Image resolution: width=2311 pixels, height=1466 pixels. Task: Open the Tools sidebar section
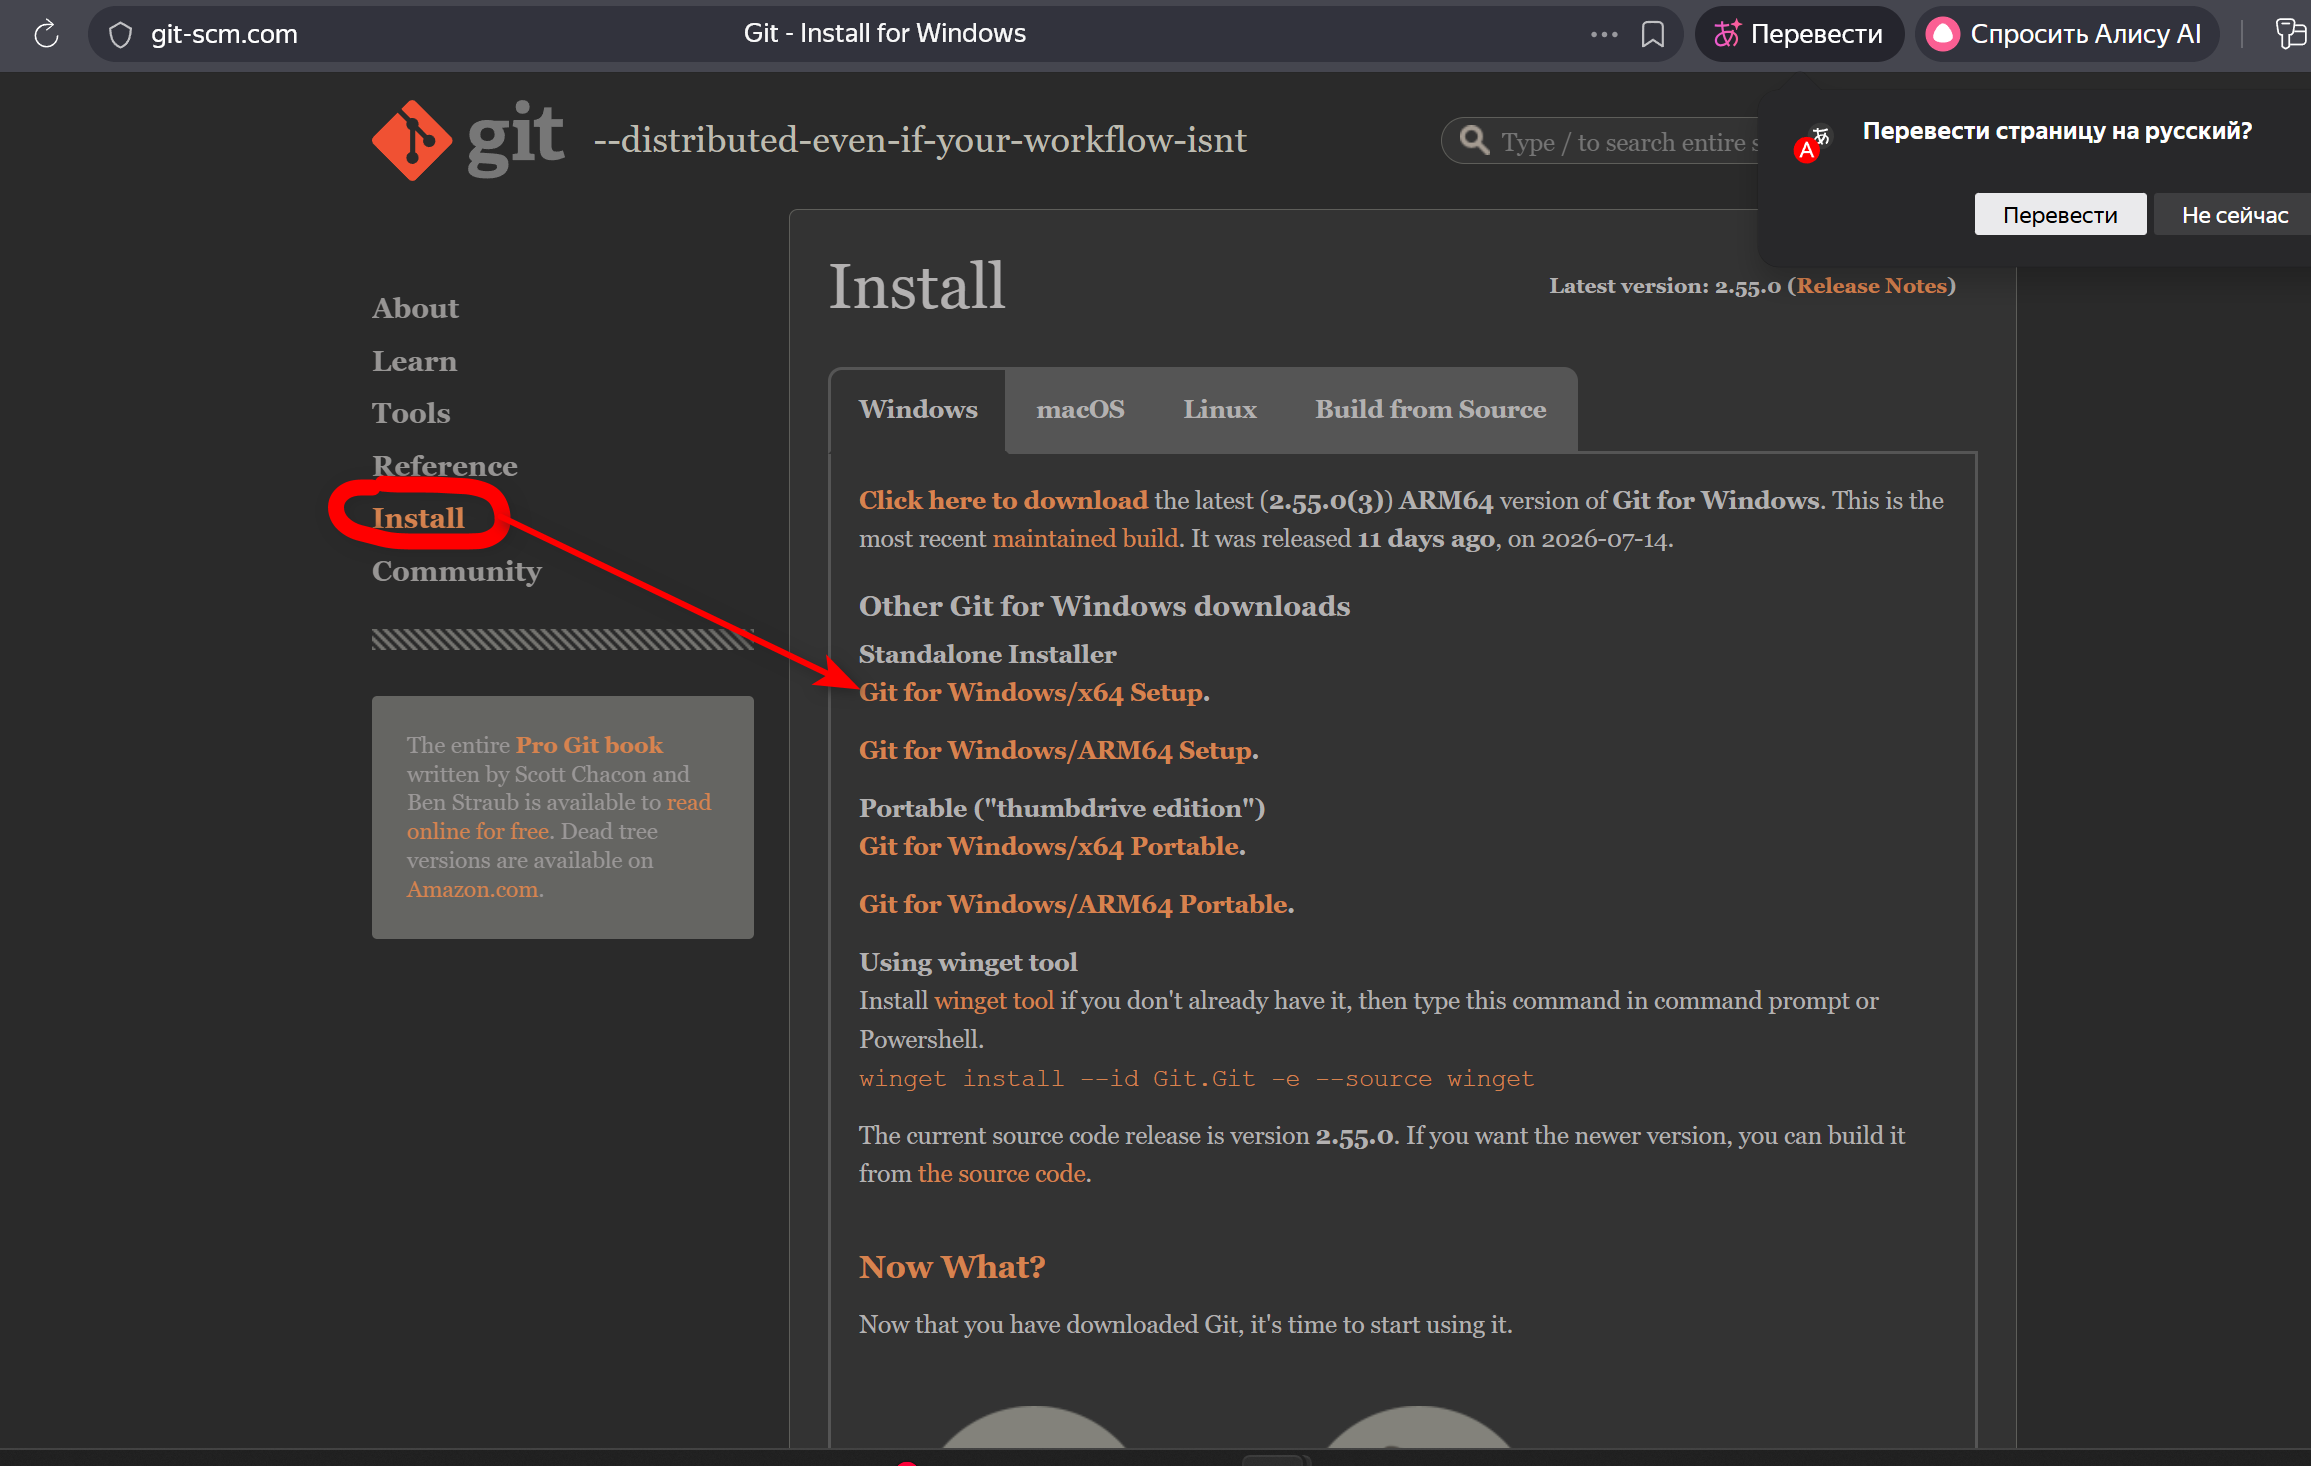[411, 413]
